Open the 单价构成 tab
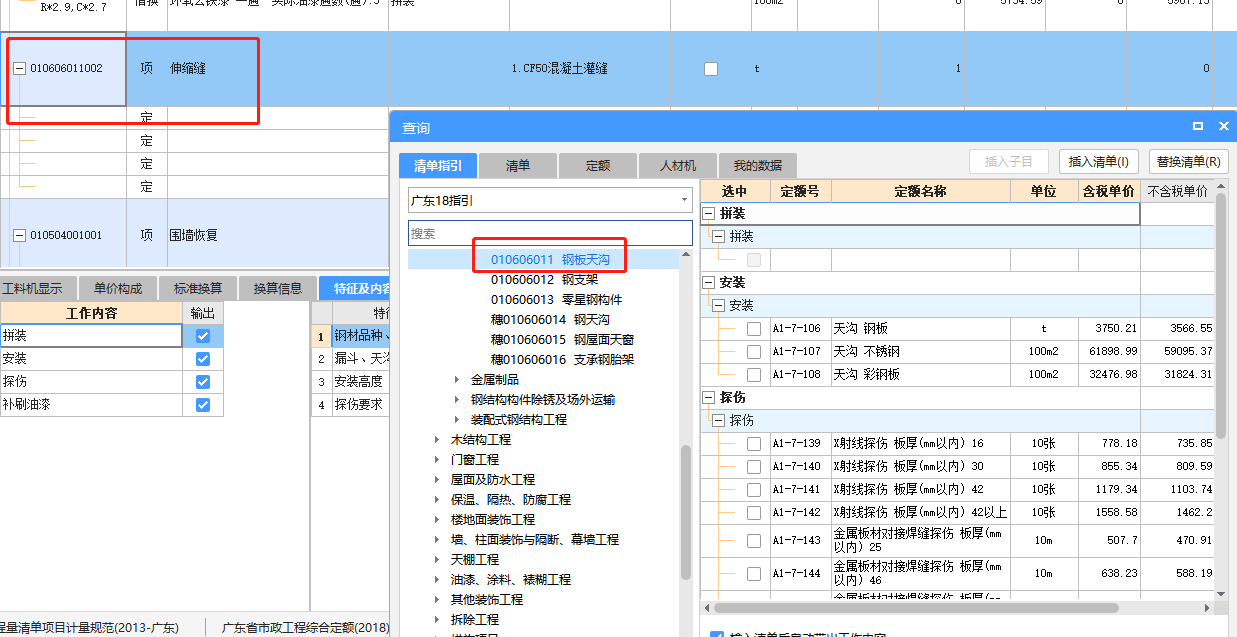Viewport: 1237px width, 637px height. [x=118, y=289]
